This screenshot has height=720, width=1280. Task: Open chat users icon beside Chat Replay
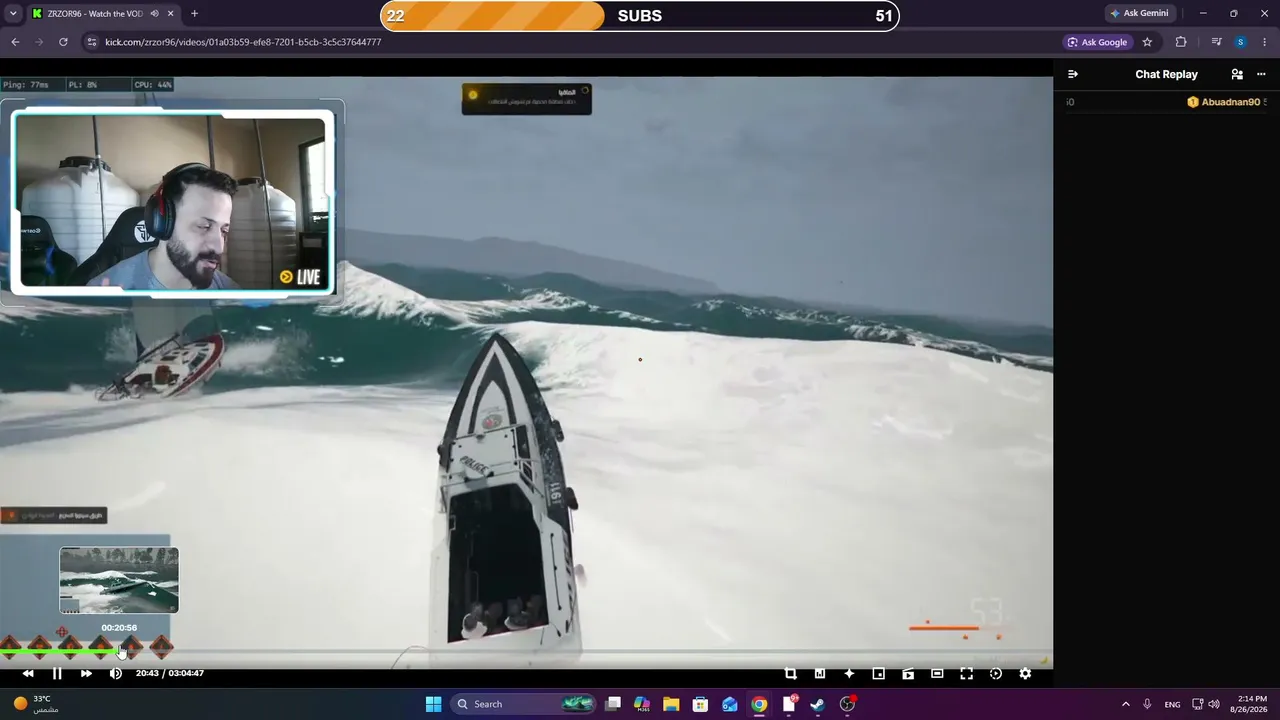click(1237, 74)
